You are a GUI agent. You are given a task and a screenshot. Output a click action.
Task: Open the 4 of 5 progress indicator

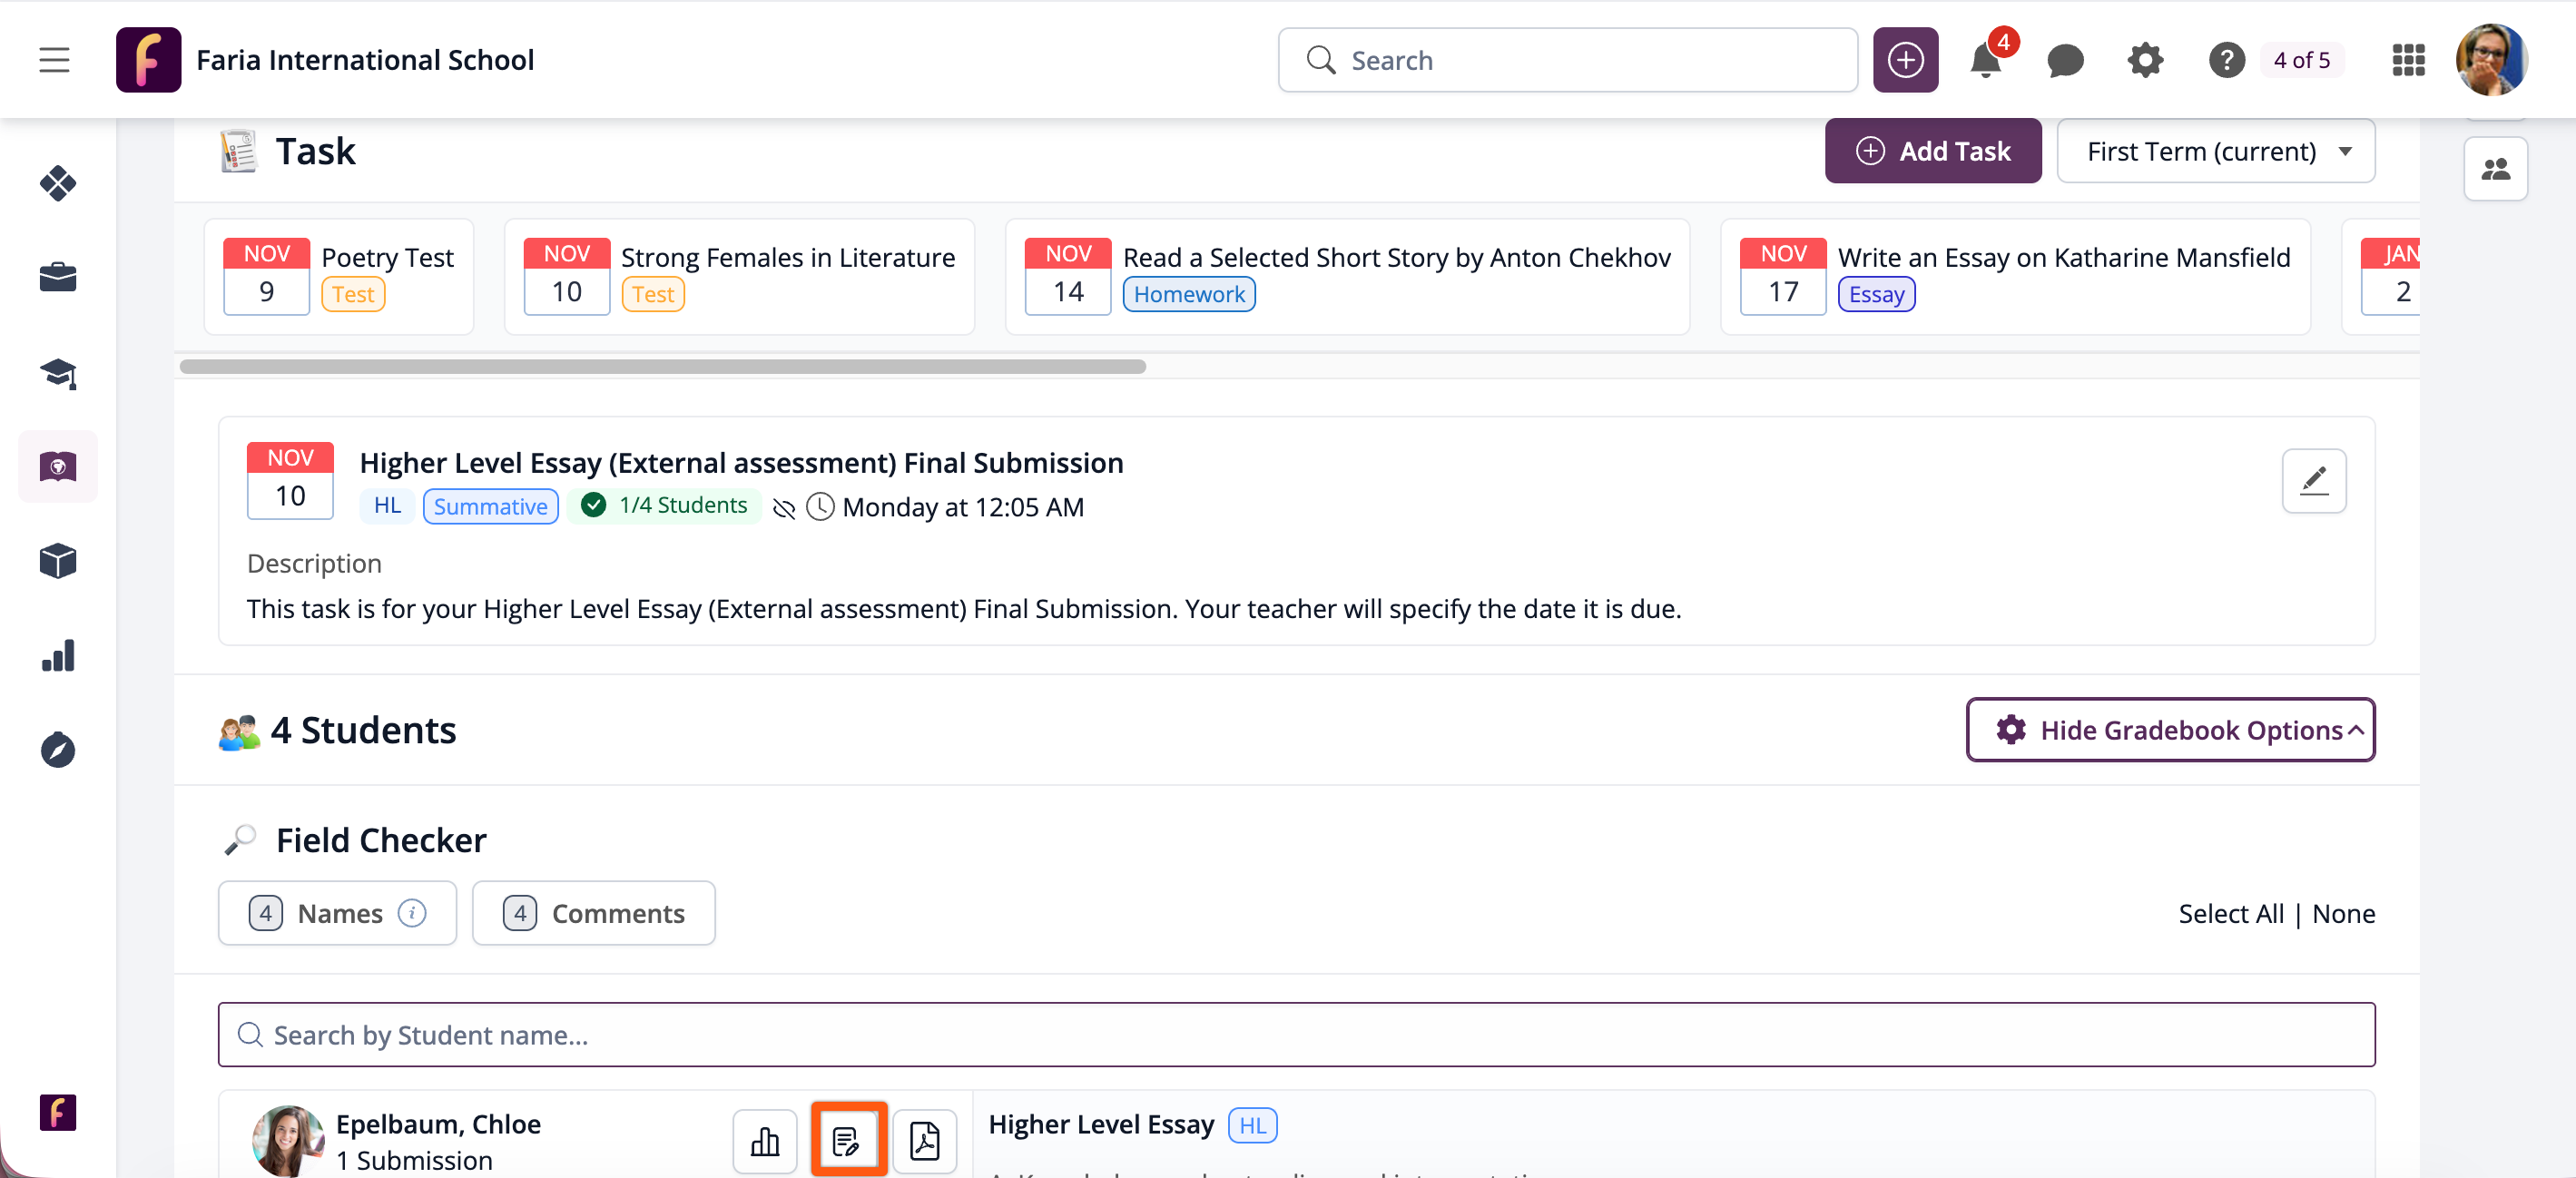[2301, 61]
